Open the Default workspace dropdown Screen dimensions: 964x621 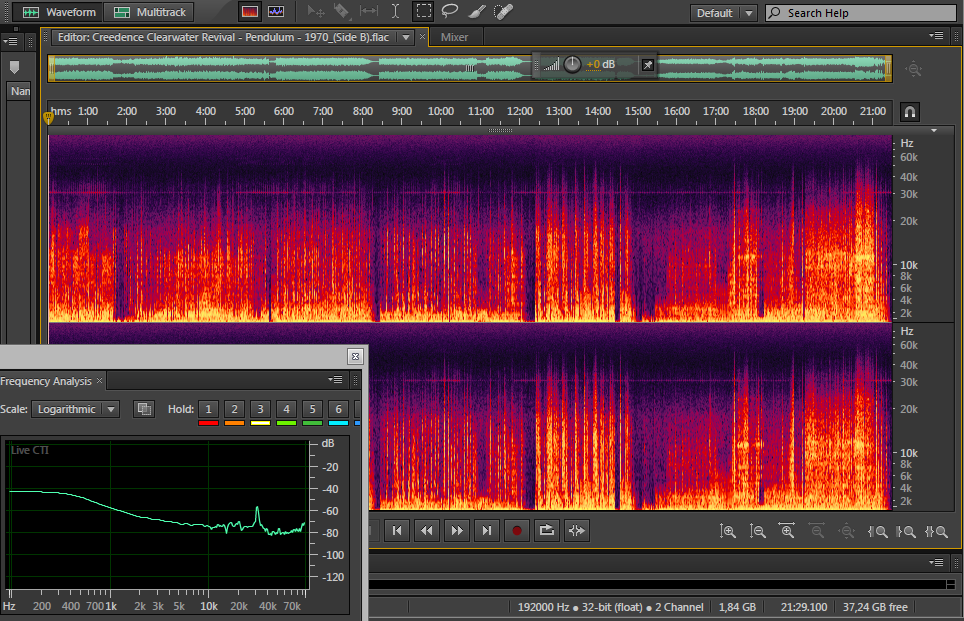[723, 13]
